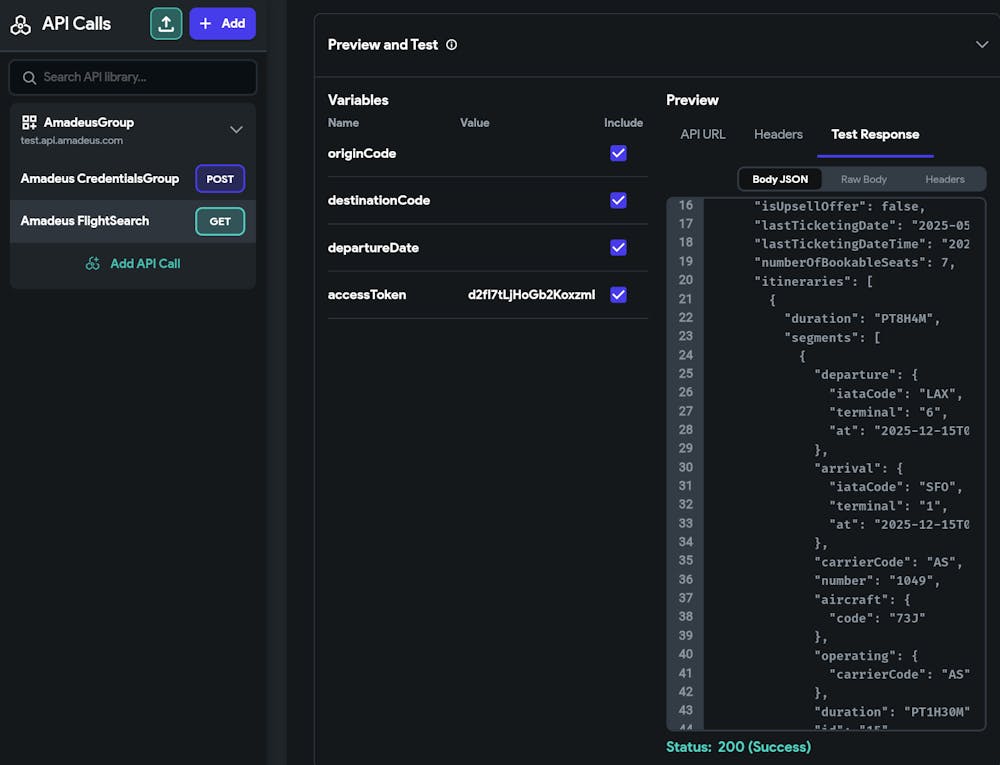Click the teal upload/import icon

click(166, 23)
